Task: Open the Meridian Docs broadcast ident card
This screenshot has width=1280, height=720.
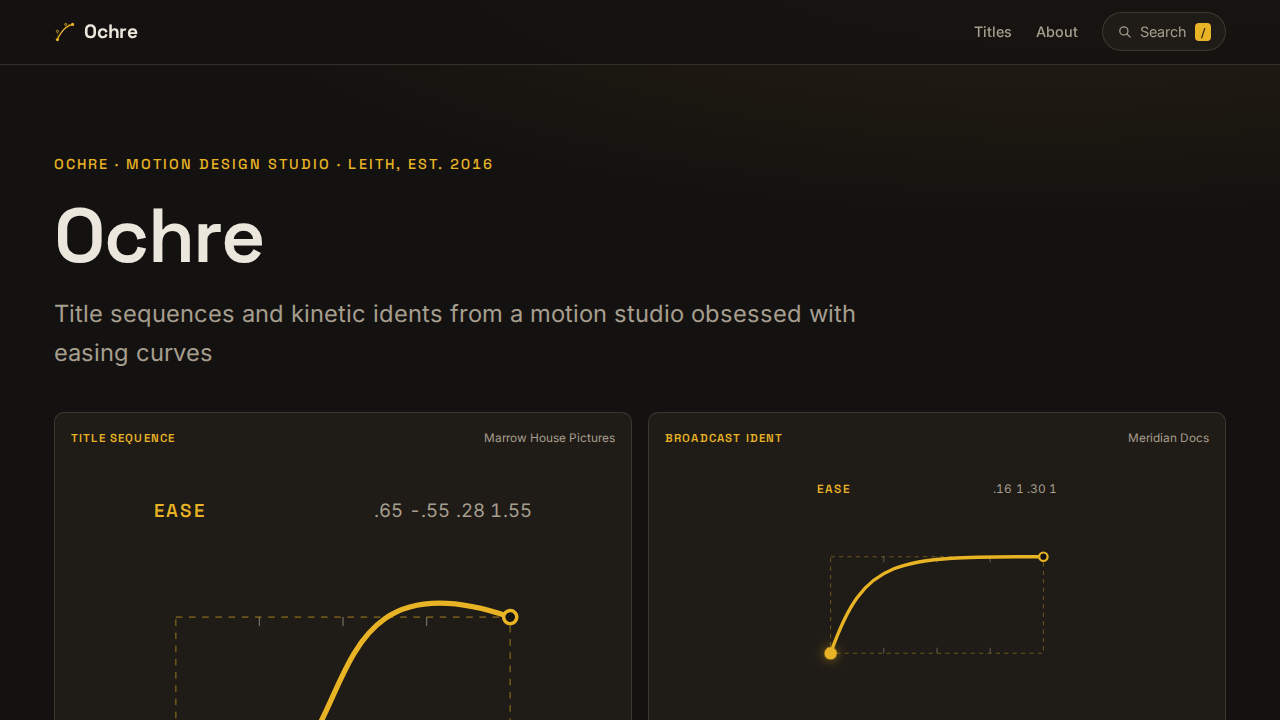Action: [937, 566]
